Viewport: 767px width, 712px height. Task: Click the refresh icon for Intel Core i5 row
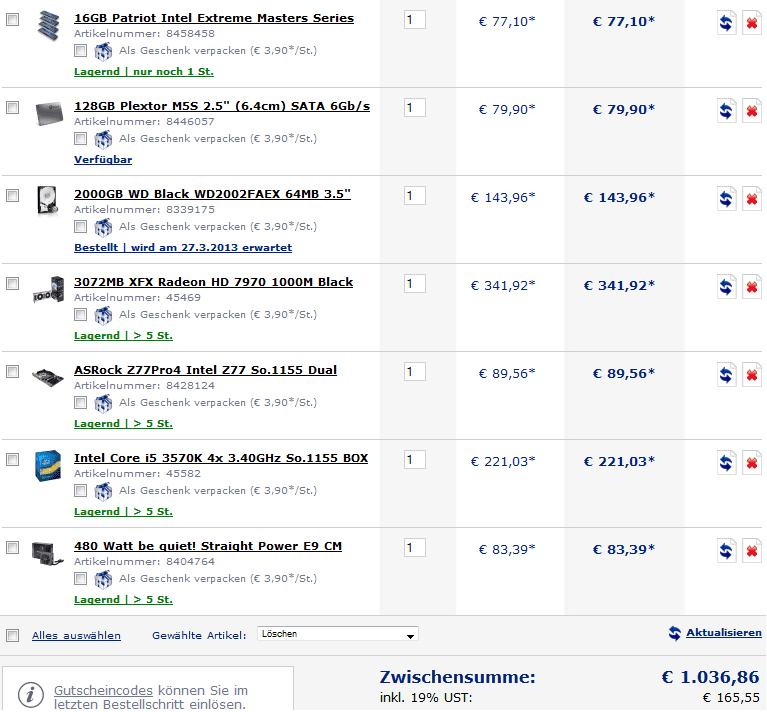(727, 464)
